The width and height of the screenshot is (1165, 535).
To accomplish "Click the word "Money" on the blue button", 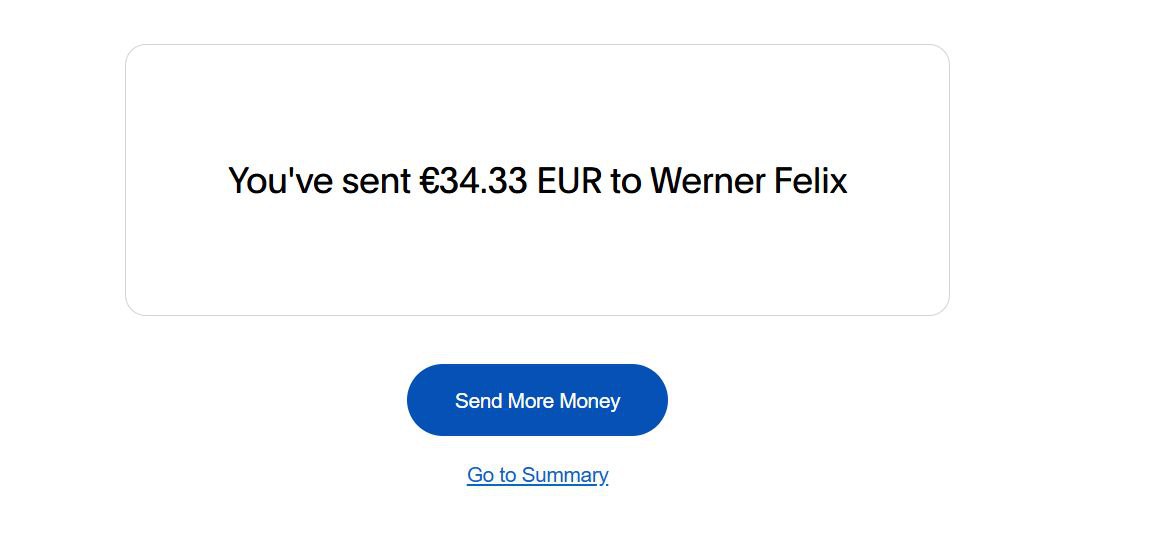I will (590, 401).
